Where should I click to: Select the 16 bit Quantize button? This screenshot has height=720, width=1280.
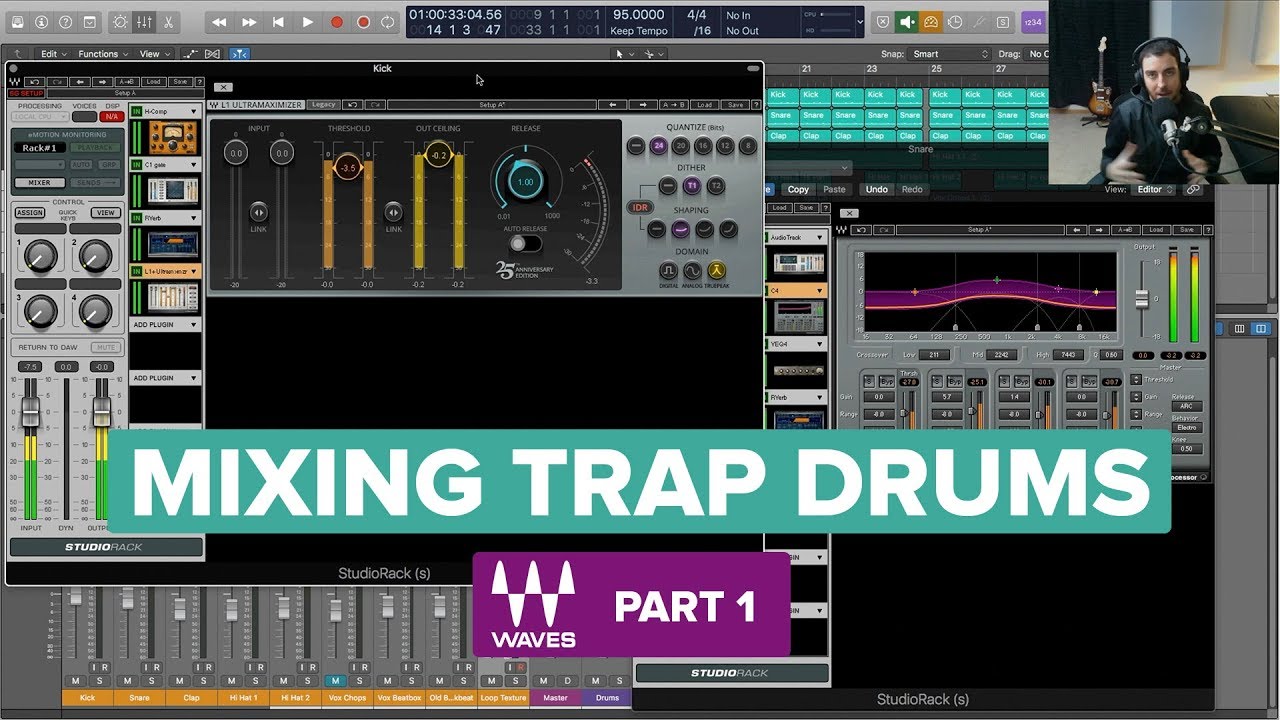pyautogui.click(x=703, y=146)
